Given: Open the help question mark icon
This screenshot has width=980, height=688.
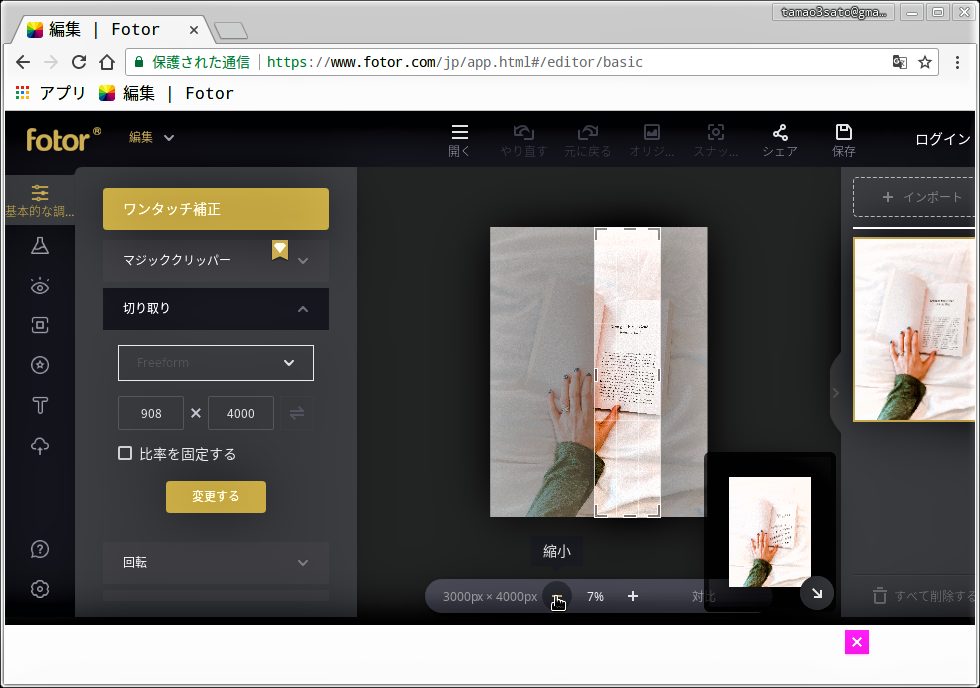Looking at the screenshot, I should point(40,549).
